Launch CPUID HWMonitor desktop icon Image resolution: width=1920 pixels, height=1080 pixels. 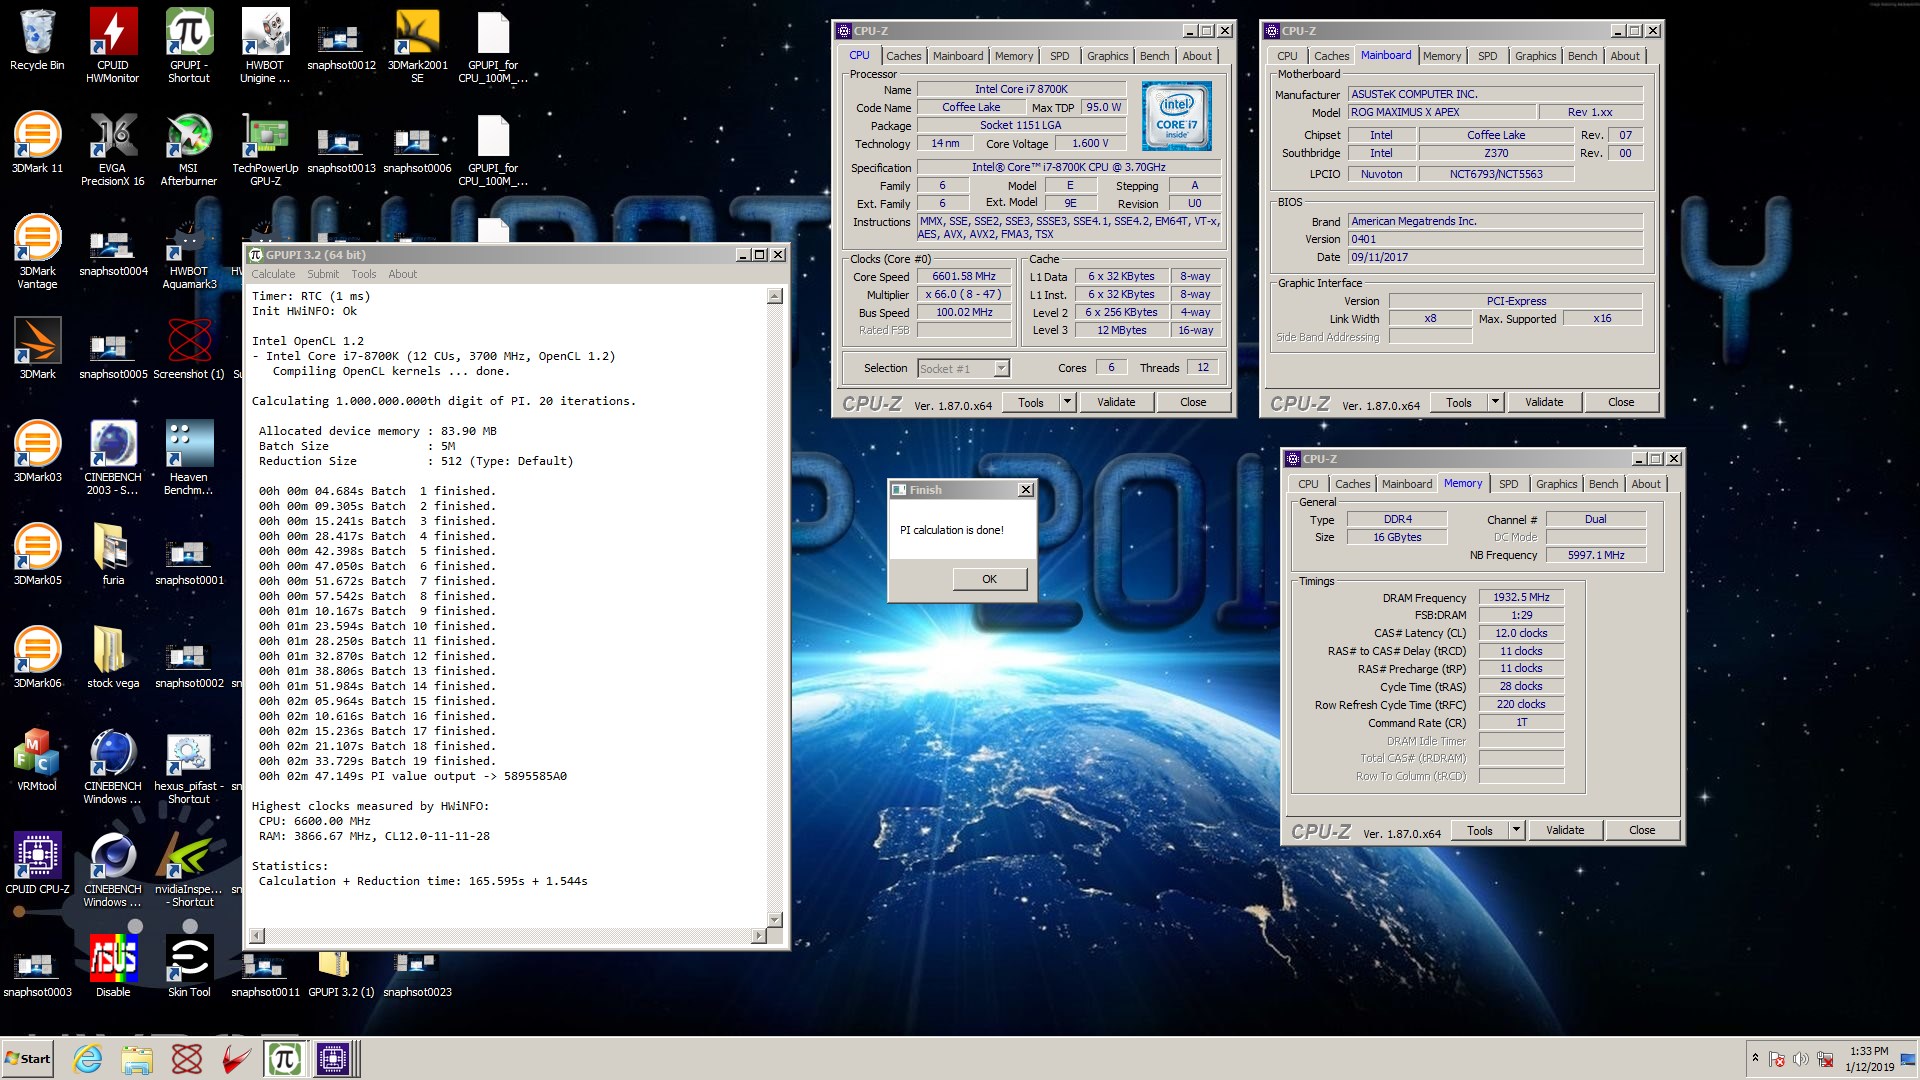pos(113,45)
